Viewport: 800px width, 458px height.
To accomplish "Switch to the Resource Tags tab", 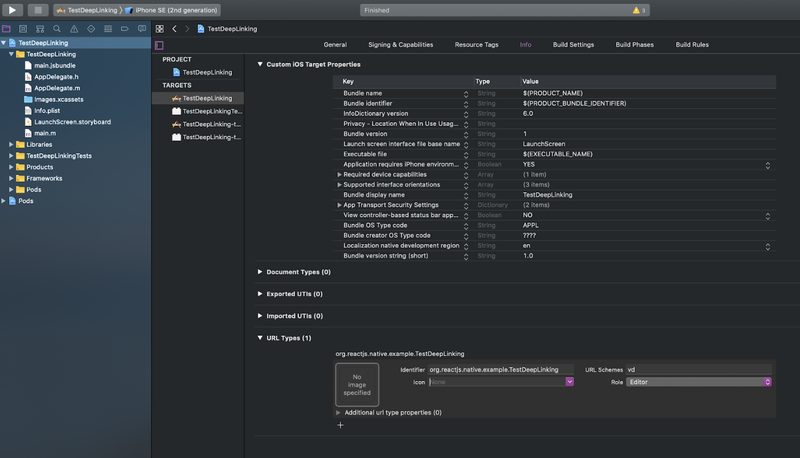I will click(477, 45).
